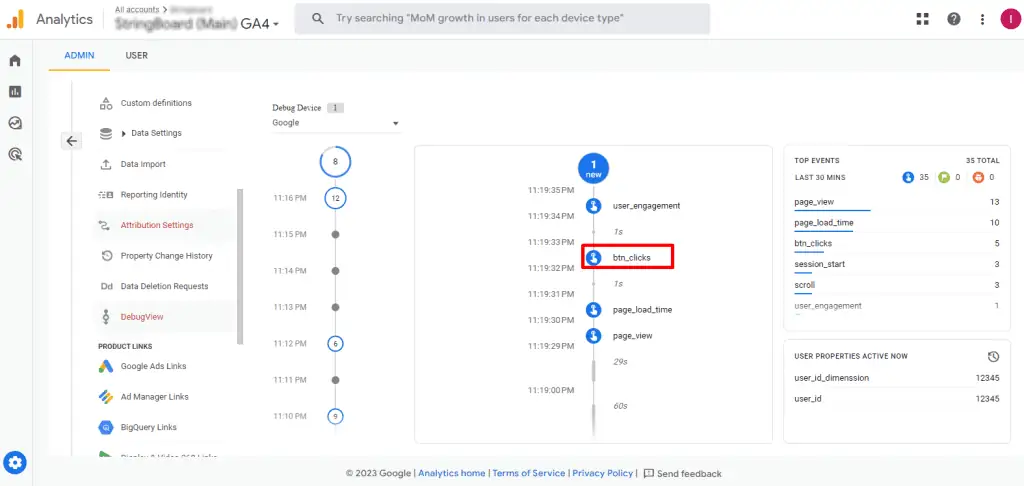Open Custom definitions menu item

click(156, 103)
